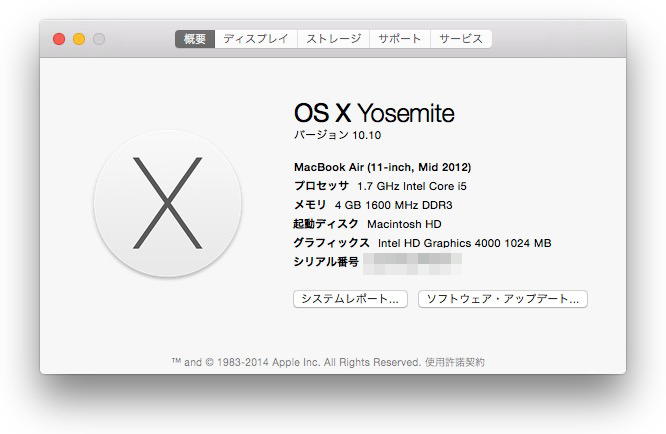Show the サービス tab
The width and height of the screenshot is (666, 434).
[x=460, y=39]
